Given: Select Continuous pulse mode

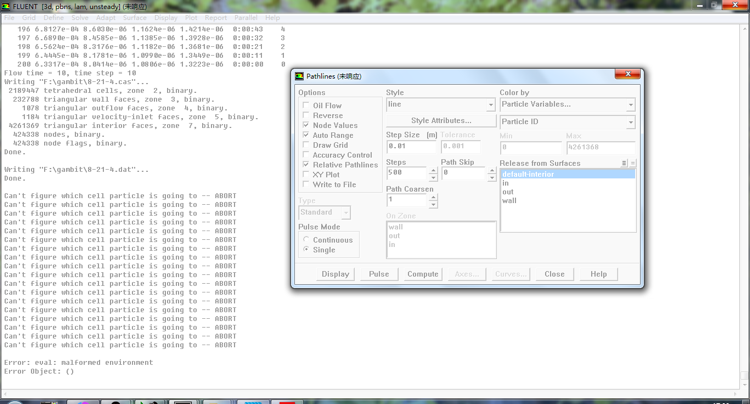Looking at the screenshot, I should (307, 240).
